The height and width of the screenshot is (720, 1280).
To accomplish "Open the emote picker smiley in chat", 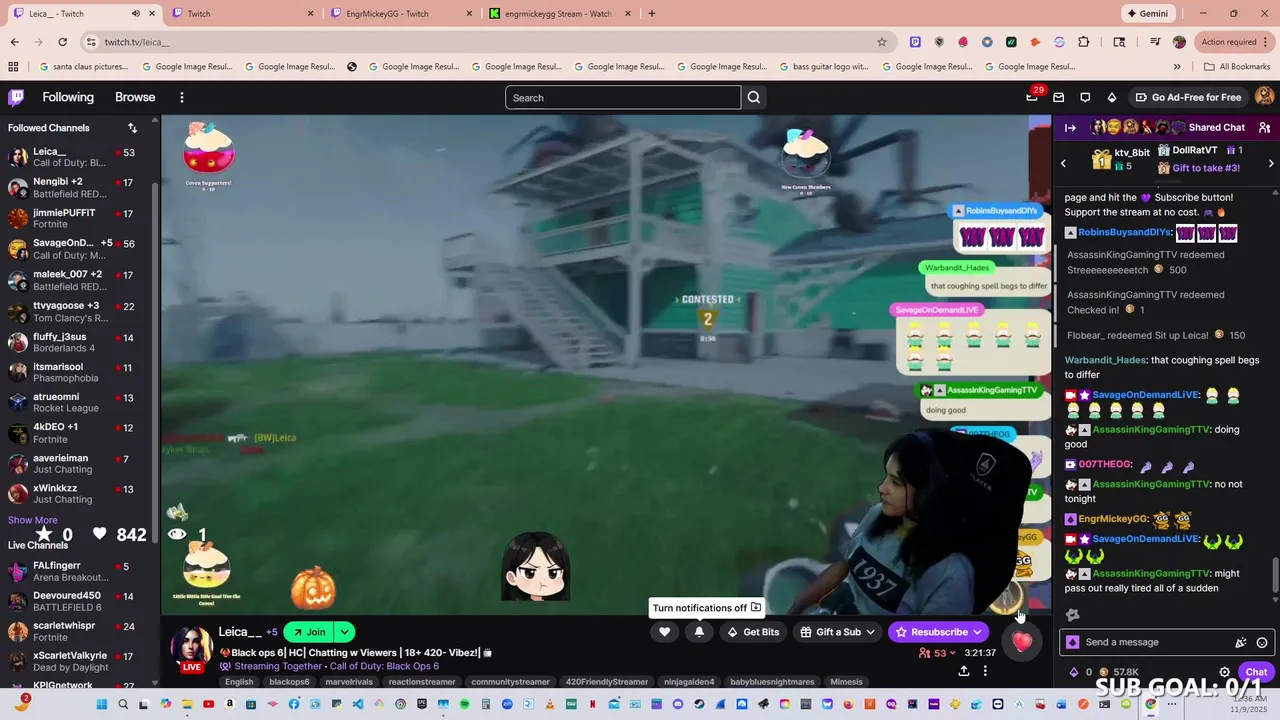I will 1262,643.
